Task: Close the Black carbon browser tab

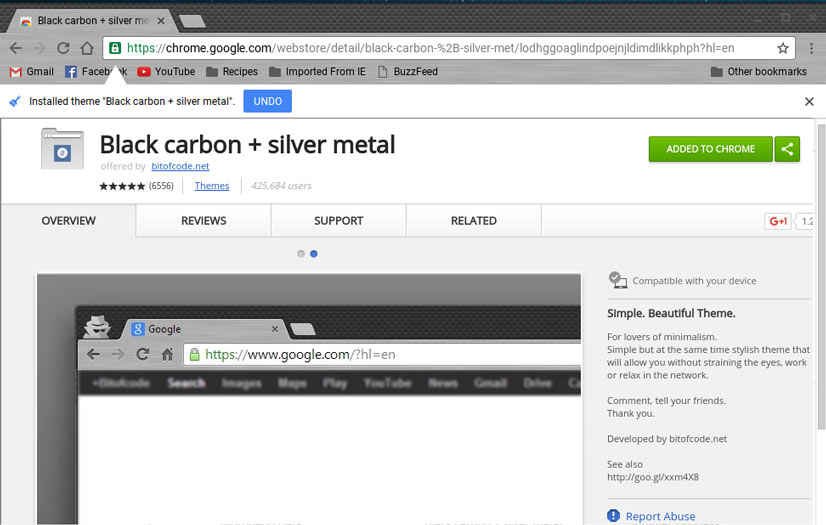Action: pyautogui.click(x=161, y=21)
